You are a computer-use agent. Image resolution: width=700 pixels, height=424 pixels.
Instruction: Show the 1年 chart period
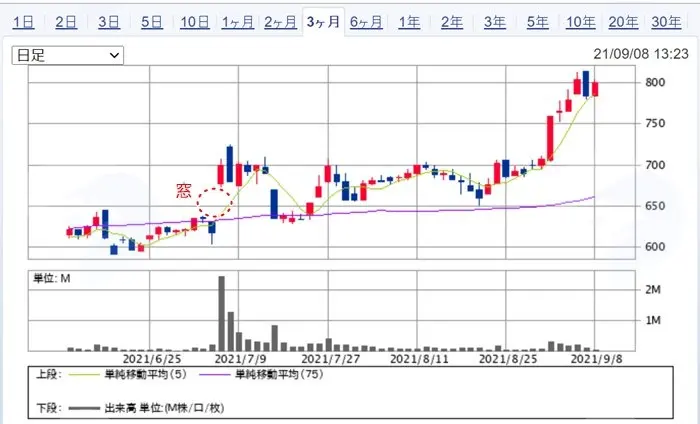(409, 22)
